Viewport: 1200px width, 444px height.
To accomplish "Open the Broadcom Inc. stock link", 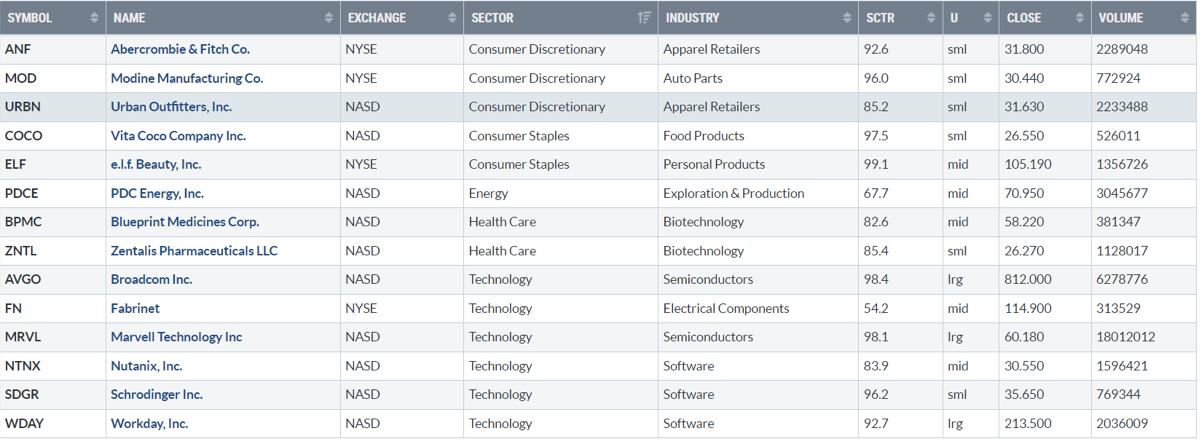I will click(x=151, y=279).
